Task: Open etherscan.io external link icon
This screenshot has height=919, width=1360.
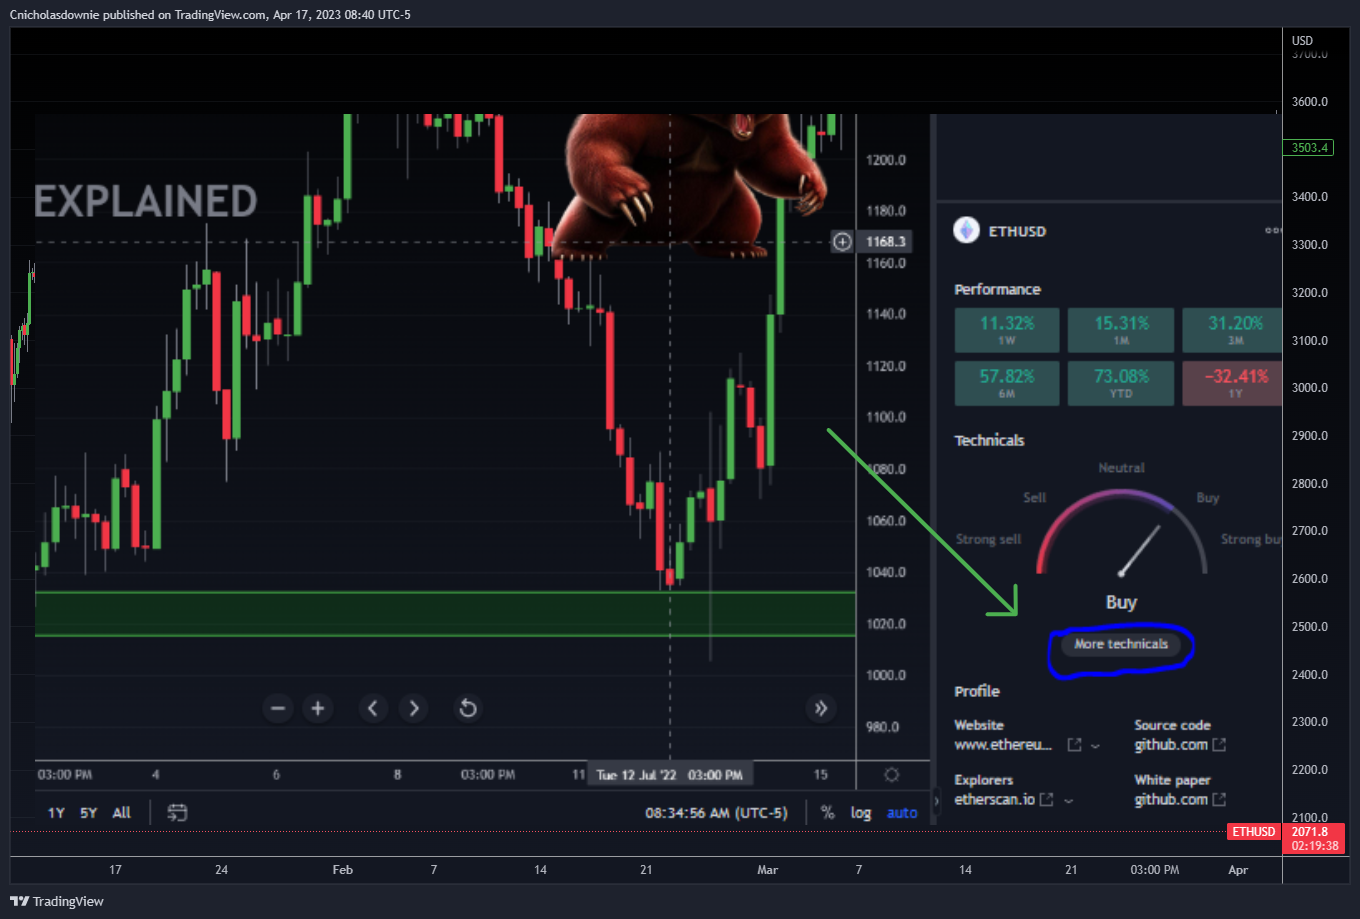Action: click(1046, 800)
